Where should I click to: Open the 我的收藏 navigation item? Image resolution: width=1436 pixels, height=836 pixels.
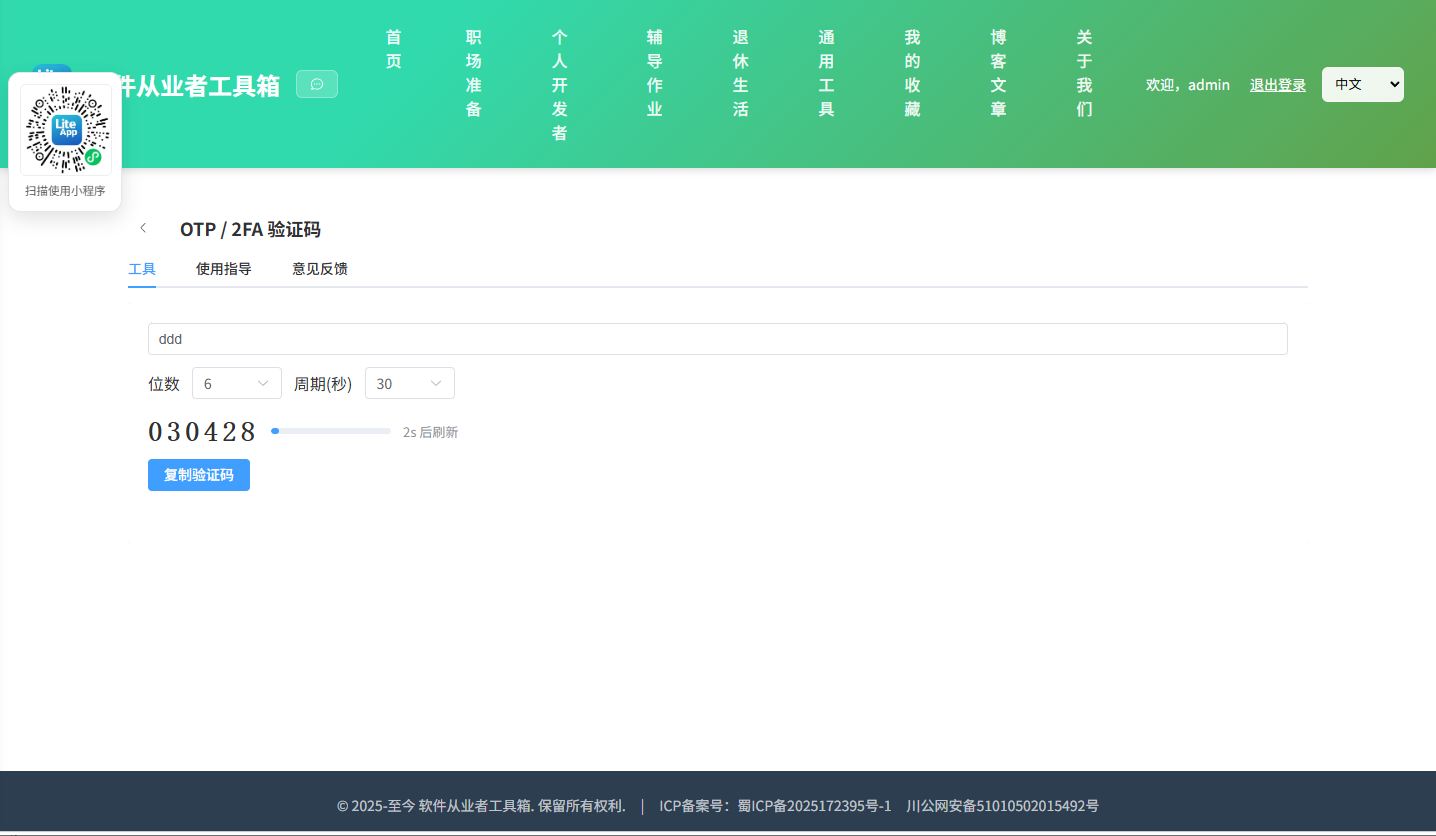(913, 73)
